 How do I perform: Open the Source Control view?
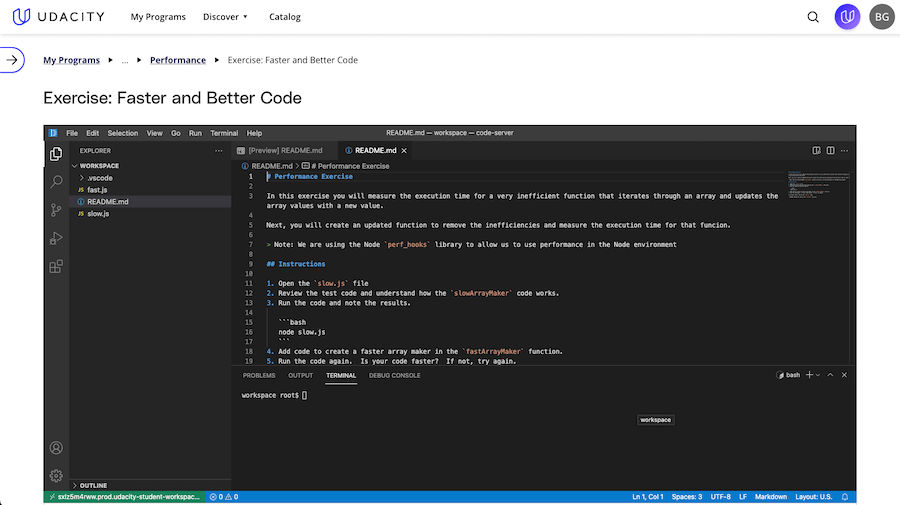tap(56, 210)
